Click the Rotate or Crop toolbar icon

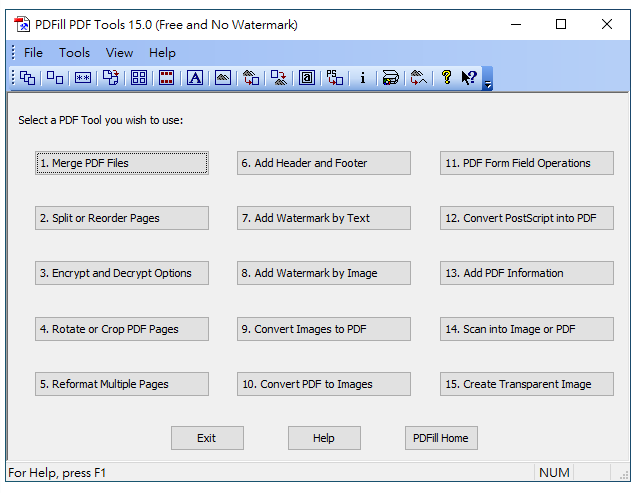coord(110,78)
